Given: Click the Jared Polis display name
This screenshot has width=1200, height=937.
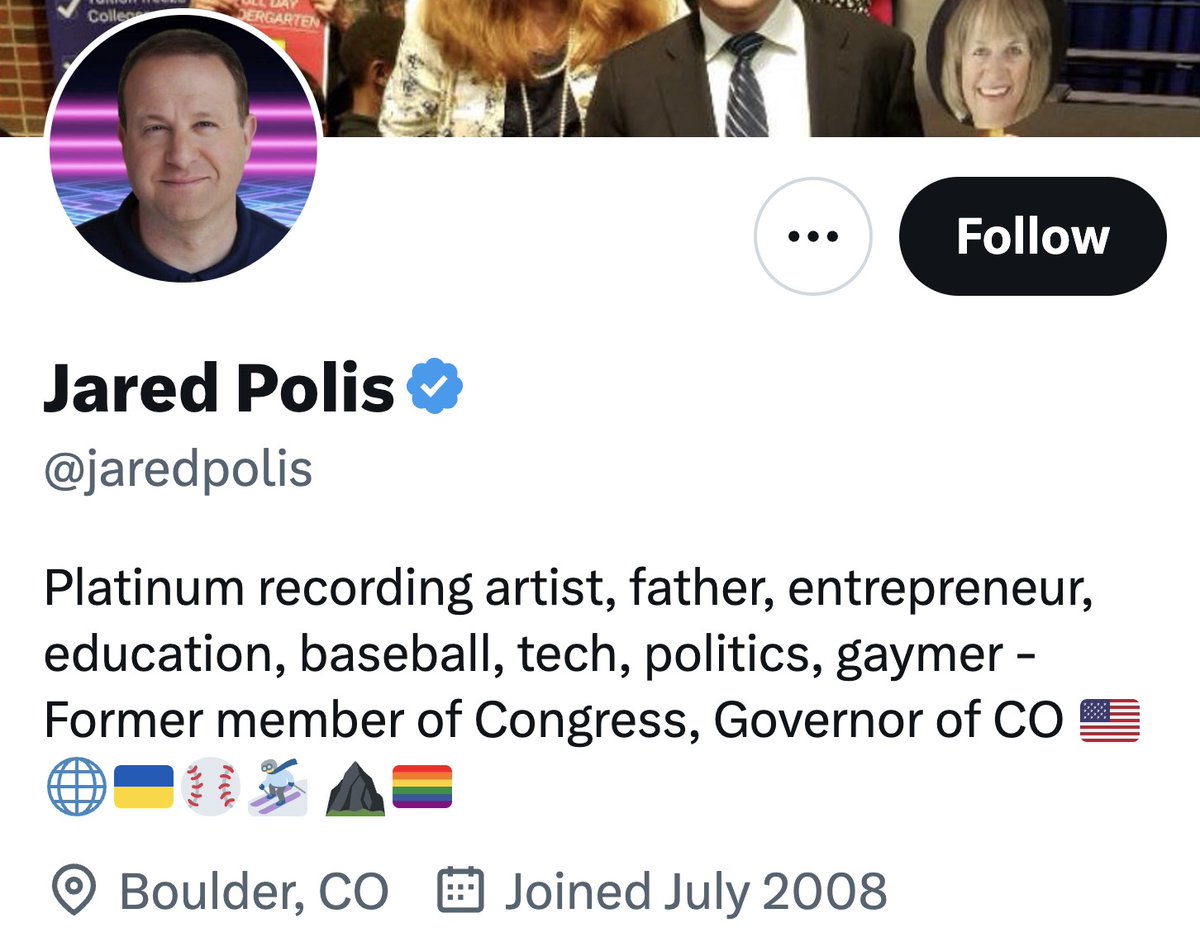Looking at the screenshot, I should (x=219, y=388).
